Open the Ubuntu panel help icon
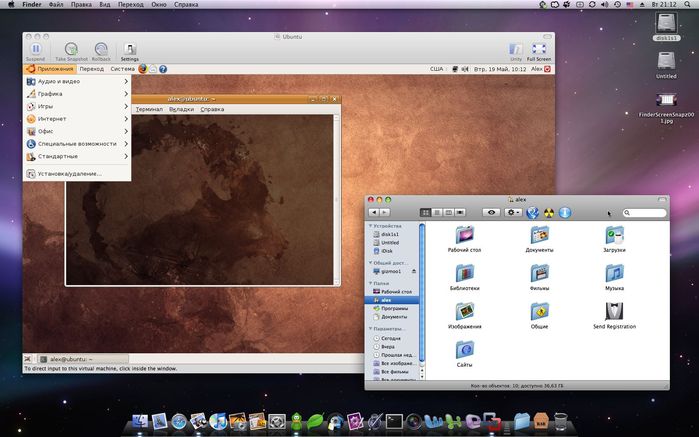 [163, 69]
